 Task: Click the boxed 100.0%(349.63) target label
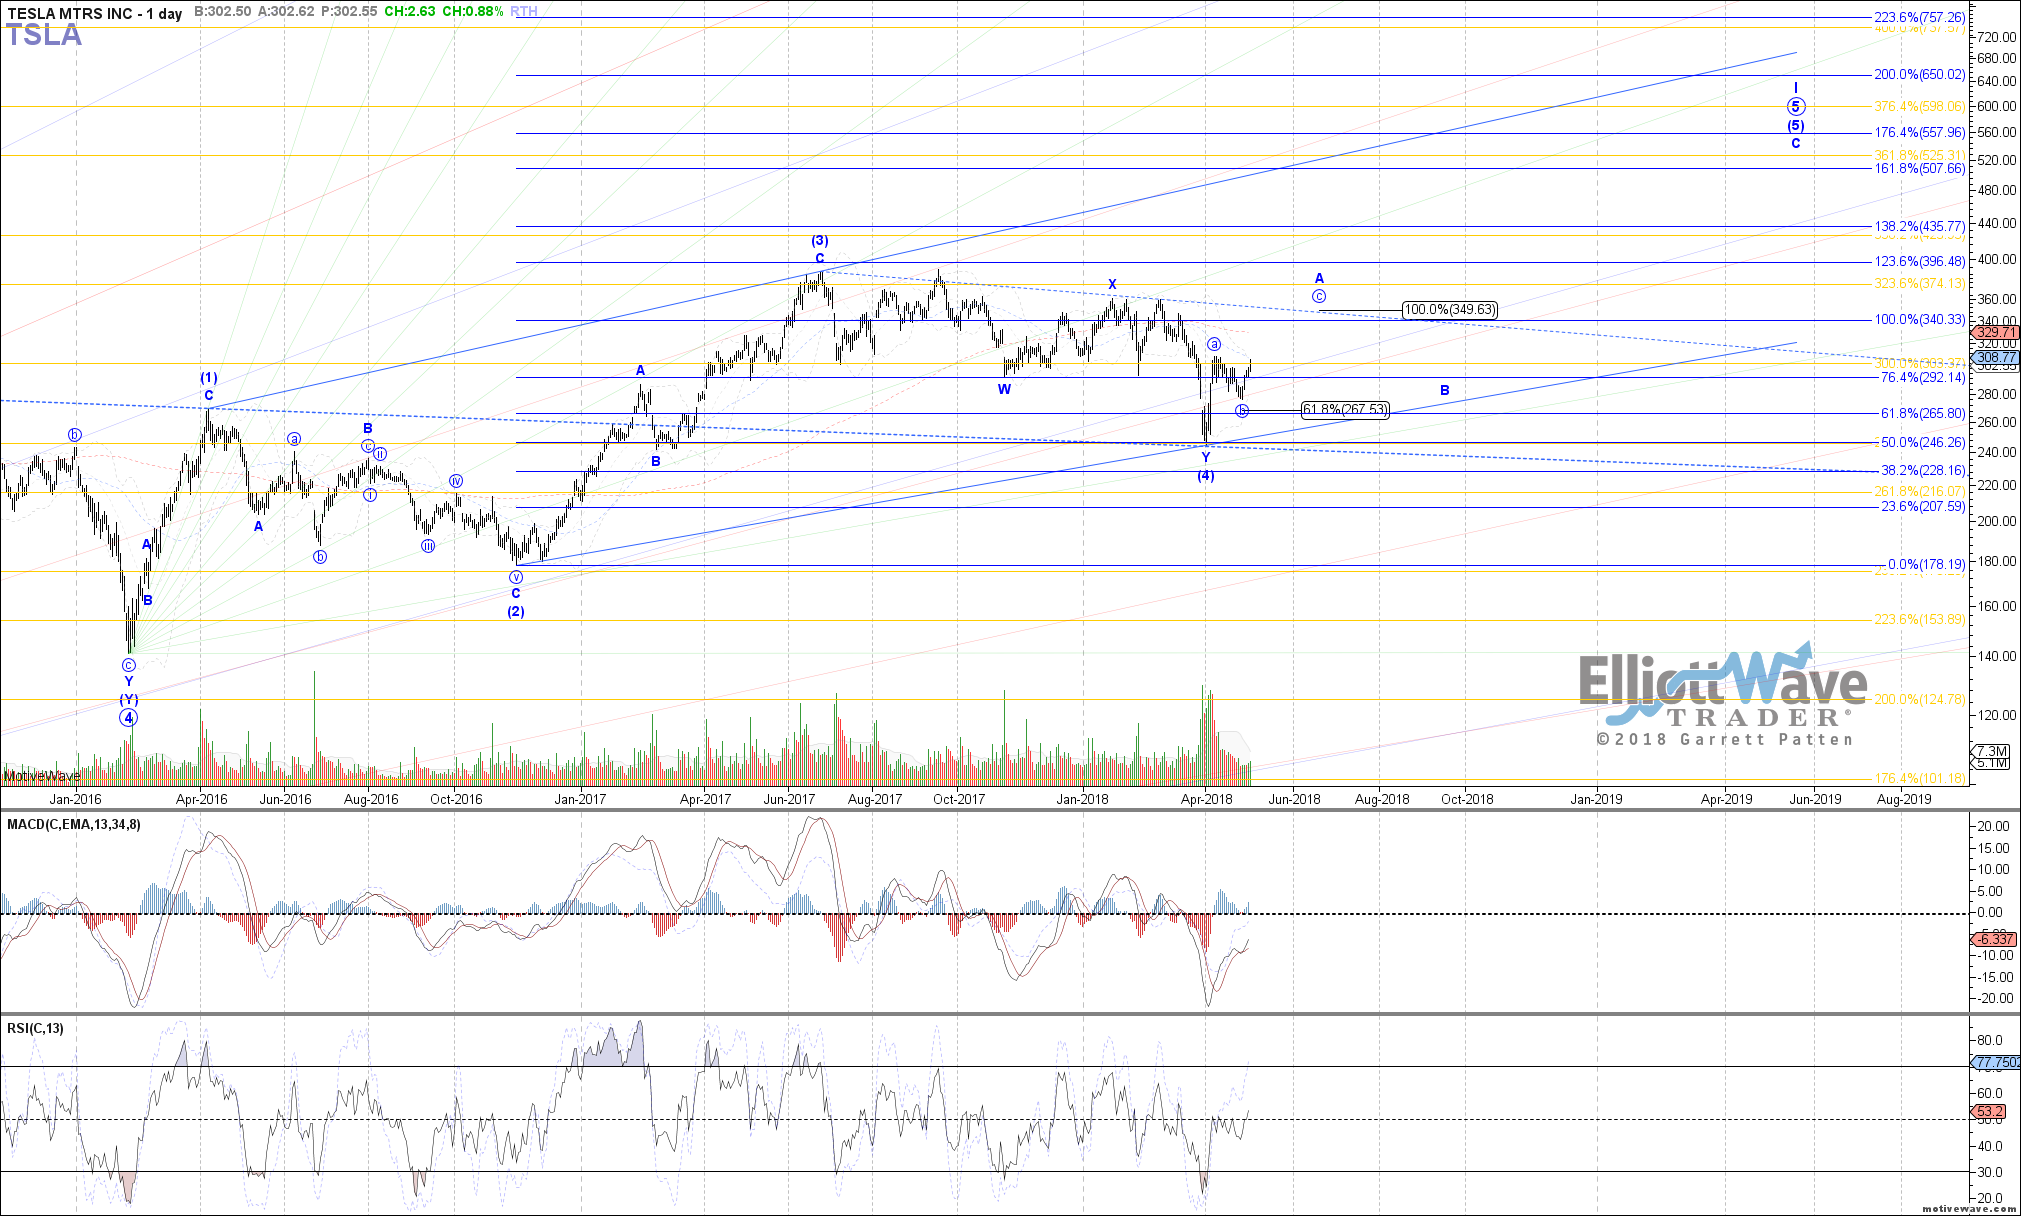(1450, 310)
